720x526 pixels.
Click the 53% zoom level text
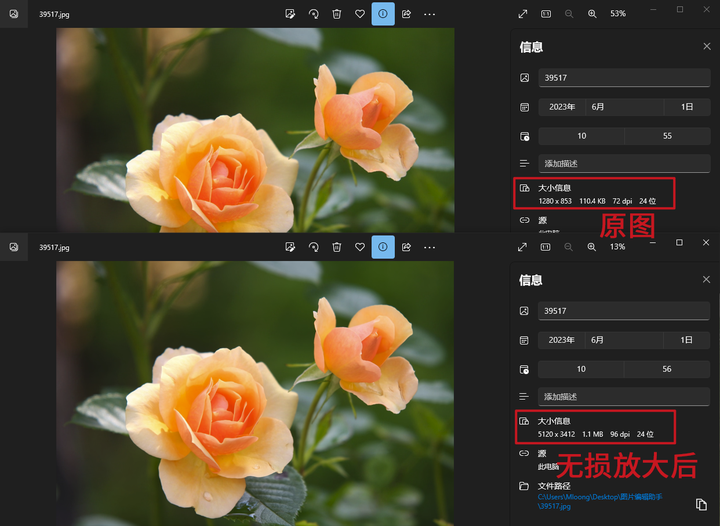pyautogui.click(x=618, y=14)
